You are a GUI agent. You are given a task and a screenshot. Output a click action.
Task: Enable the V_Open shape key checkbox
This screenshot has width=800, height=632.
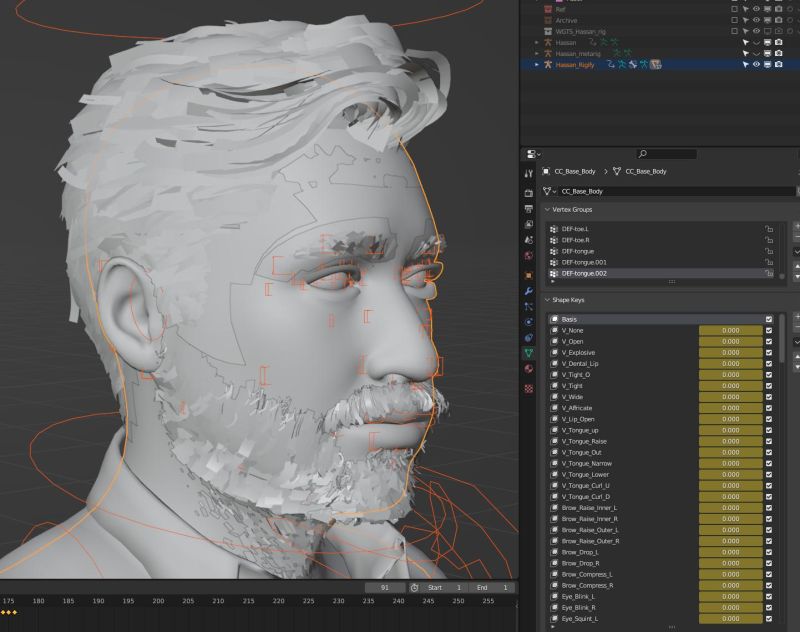pos(769,341)
